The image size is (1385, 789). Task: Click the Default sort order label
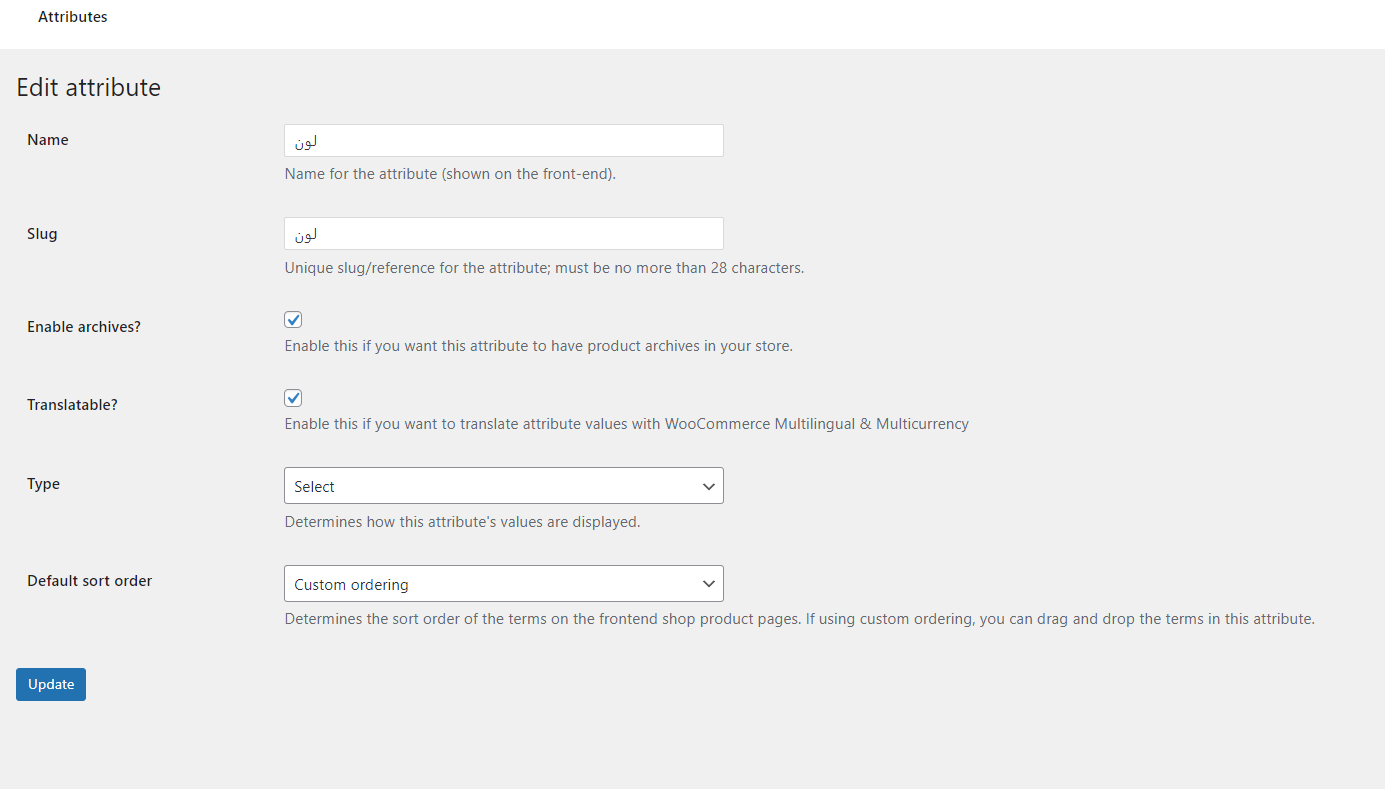coord(90,581)
